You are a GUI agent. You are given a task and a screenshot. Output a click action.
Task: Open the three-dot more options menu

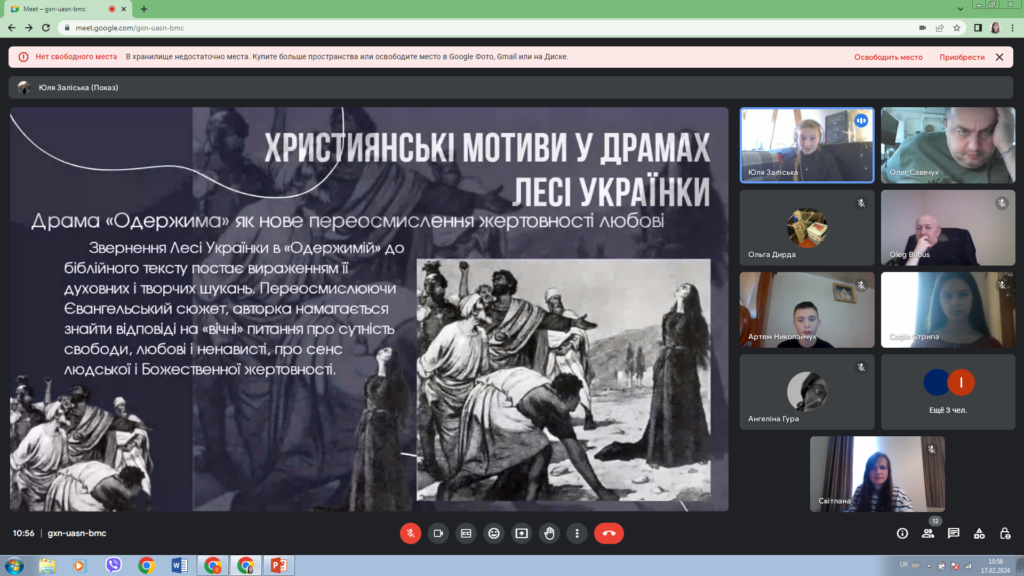(577, 533)
